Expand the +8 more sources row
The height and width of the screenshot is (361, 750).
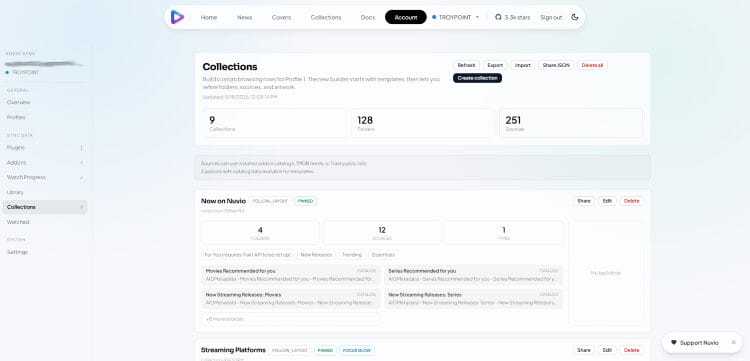pyautogui.click(x=291, y=319)
